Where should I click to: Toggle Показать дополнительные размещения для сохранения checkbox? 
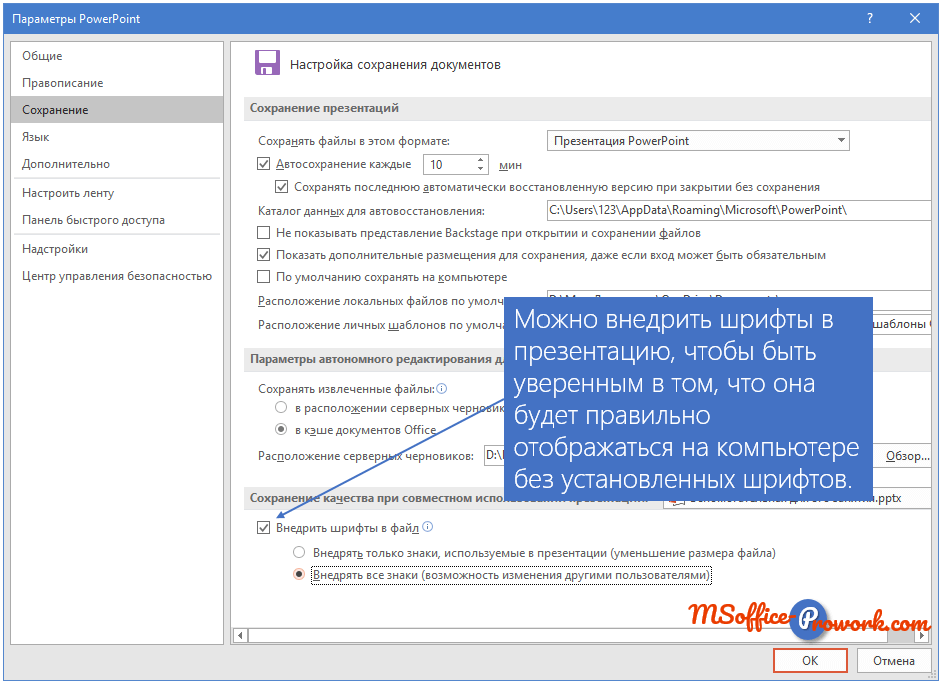(263, 255)
